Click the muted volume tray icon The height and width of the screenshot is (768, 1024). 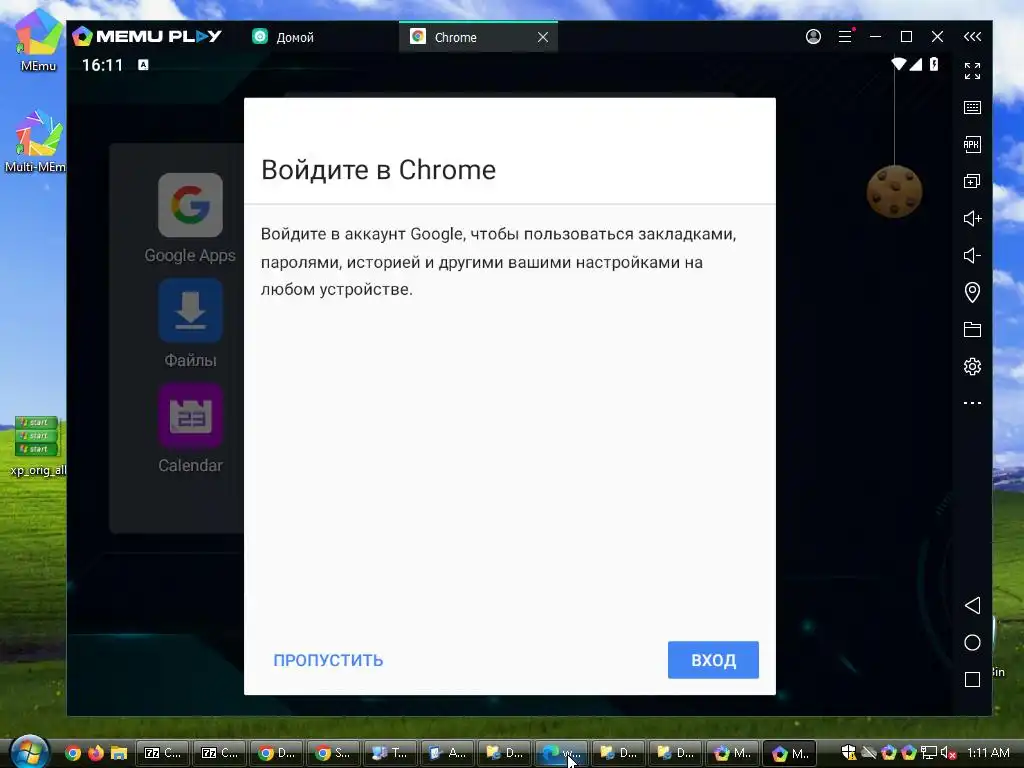[948, 753]
